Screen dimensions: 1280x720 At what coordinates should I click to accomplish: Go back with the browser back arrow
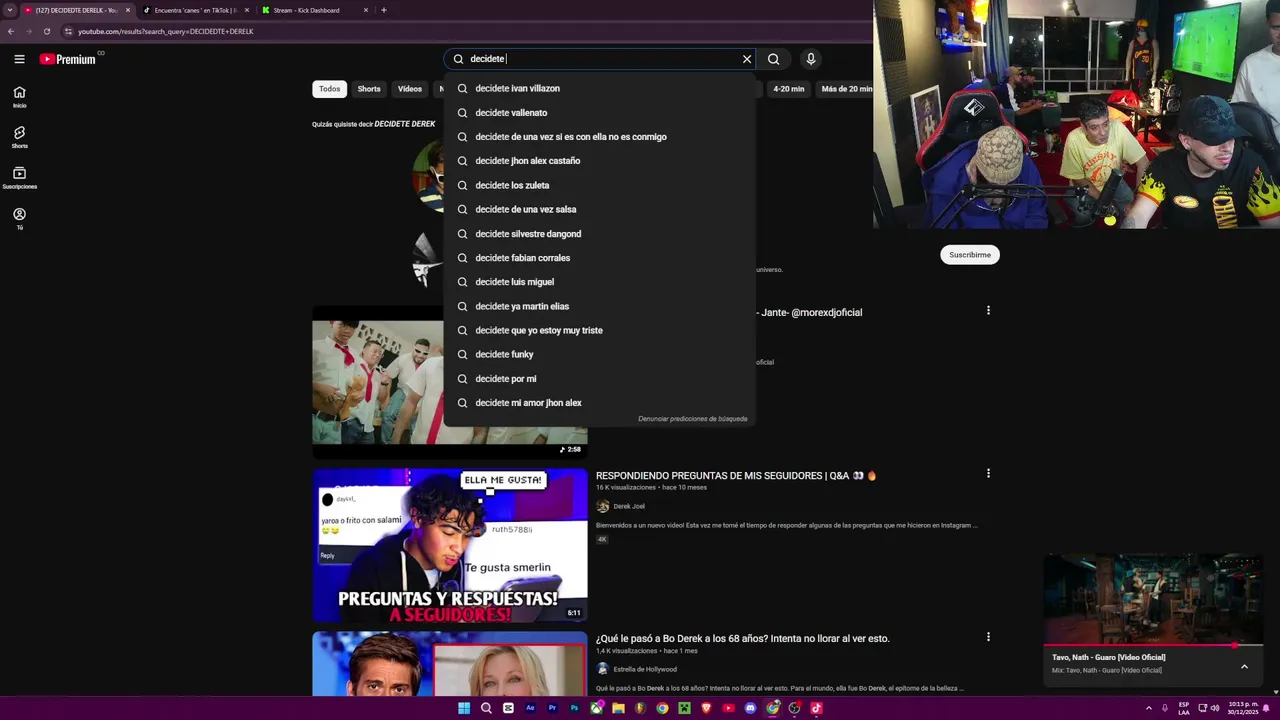(11, 31)
